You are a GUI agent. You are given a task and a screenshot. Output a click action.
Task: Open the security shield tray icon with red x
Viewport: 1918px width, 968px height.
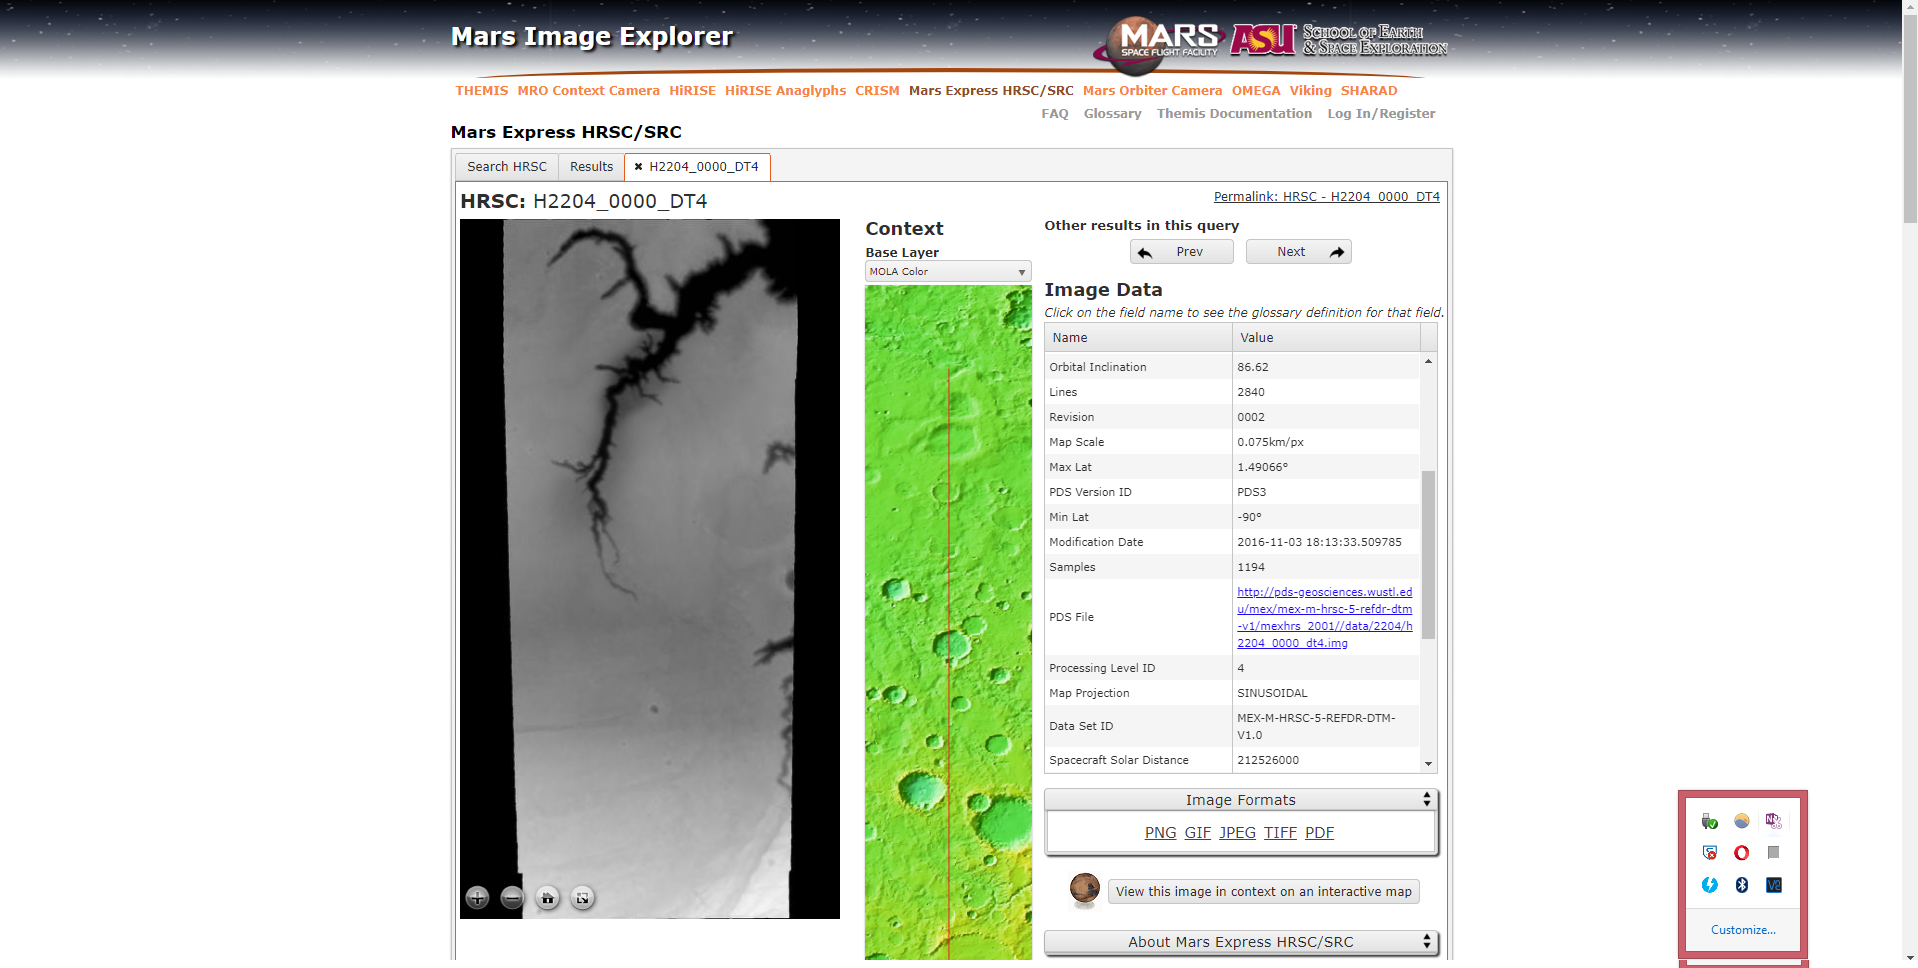[1710, 853]
